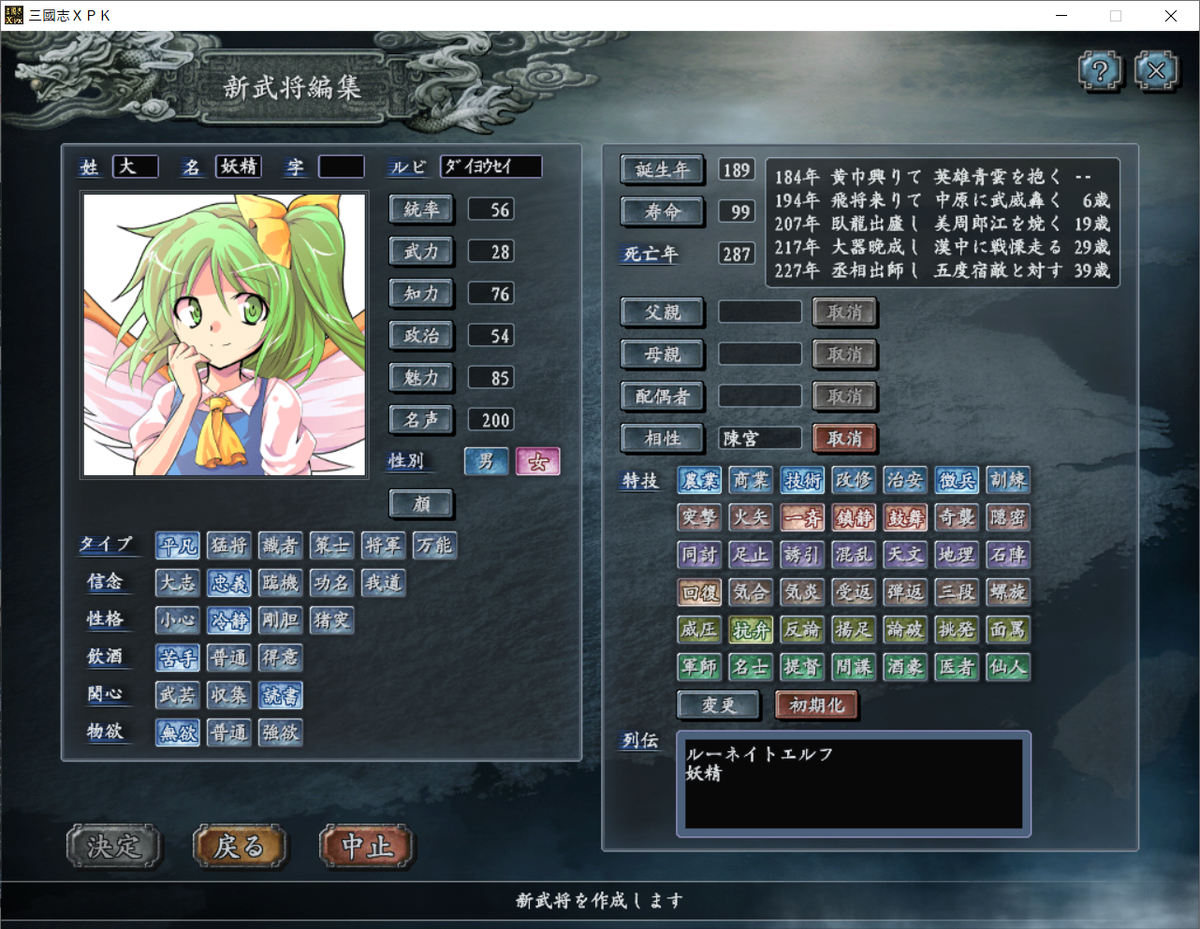Toggle the 酒豪 skill
The image size is (1200, 929).
point(905,667)
